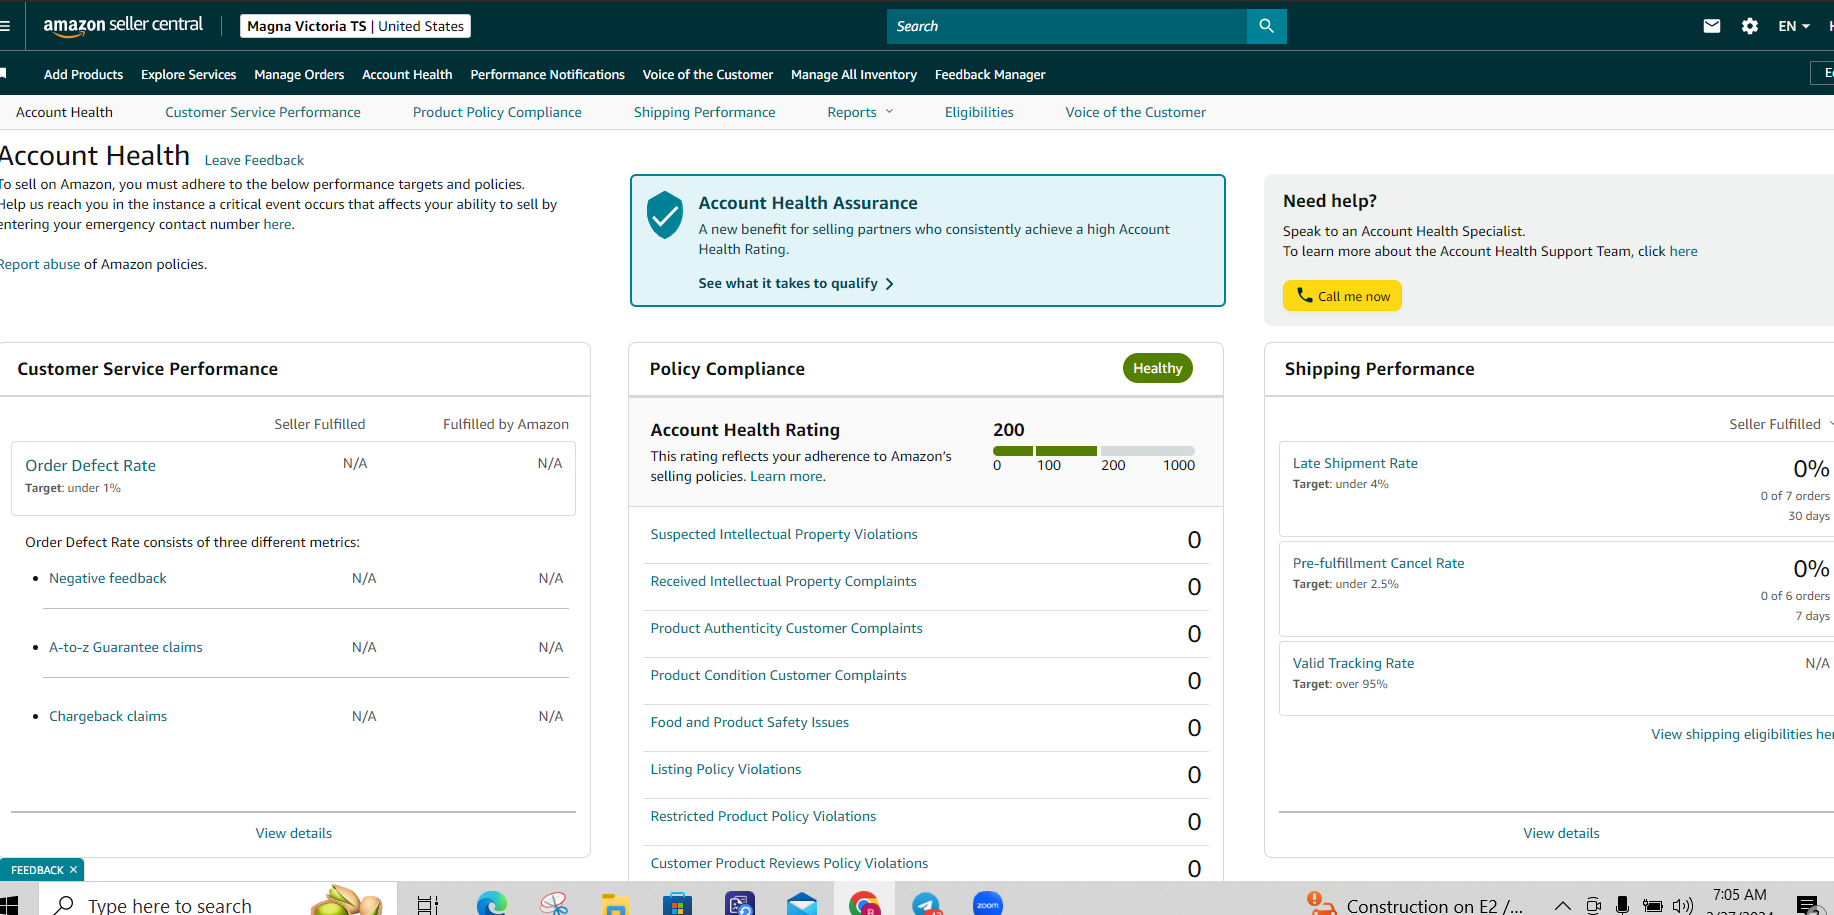View details for Customer Service Performance
This screenshot has height=915, width=1834.
[x=293, y=833]
